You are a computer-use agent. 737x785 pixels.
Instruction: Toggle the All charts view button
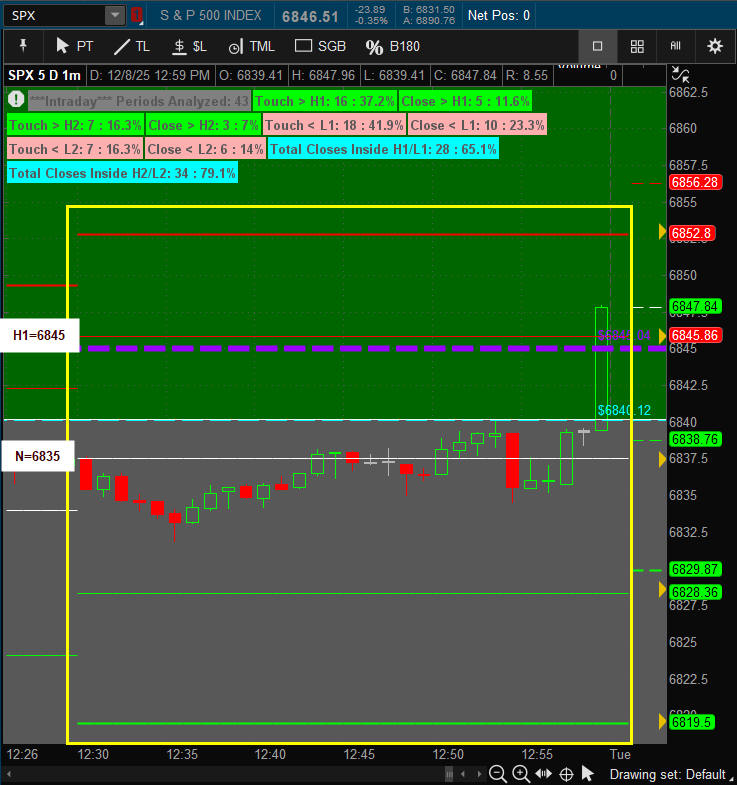coord(675,46)
